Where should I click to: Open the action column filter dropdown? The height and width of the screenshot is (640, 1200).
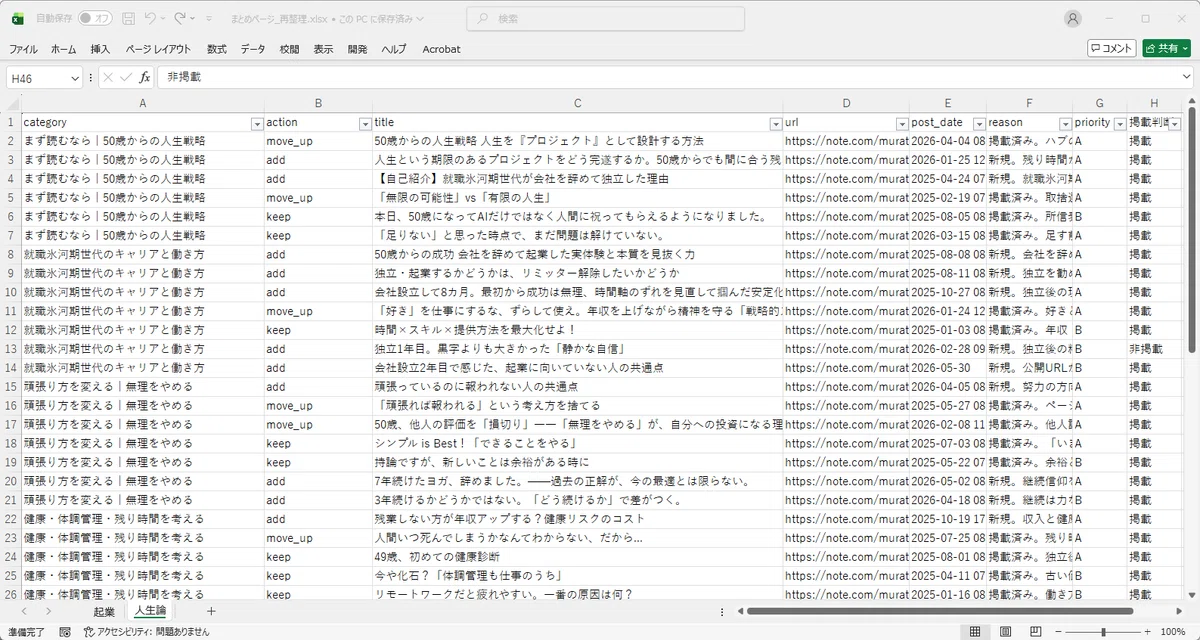tap(364, 123)
